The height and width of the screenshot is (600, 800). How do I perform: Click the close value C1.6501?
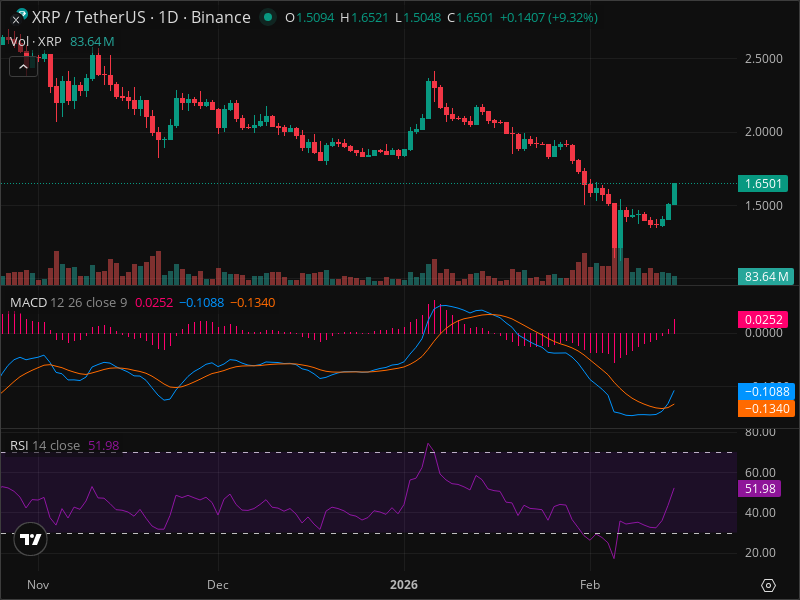tap(470, 18)
